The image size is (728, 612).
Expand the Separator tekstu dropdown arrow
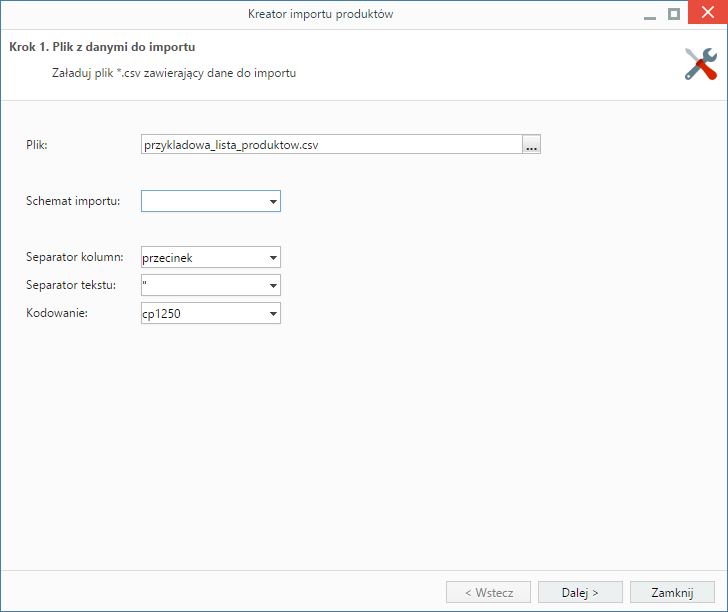(x=273, y=285)
